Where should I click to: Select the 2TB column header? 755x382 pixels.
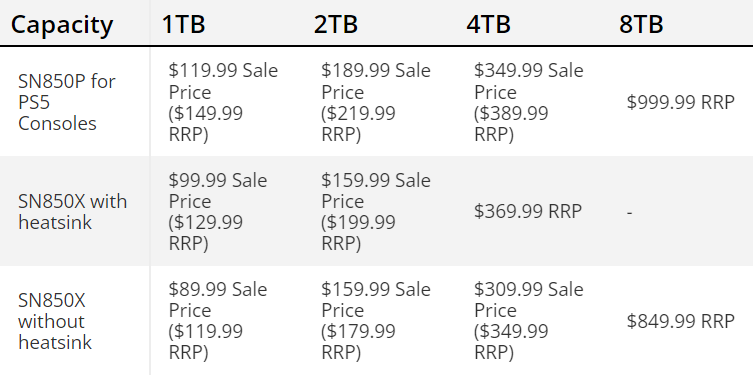pyautogui.click(x=336, y=24)
